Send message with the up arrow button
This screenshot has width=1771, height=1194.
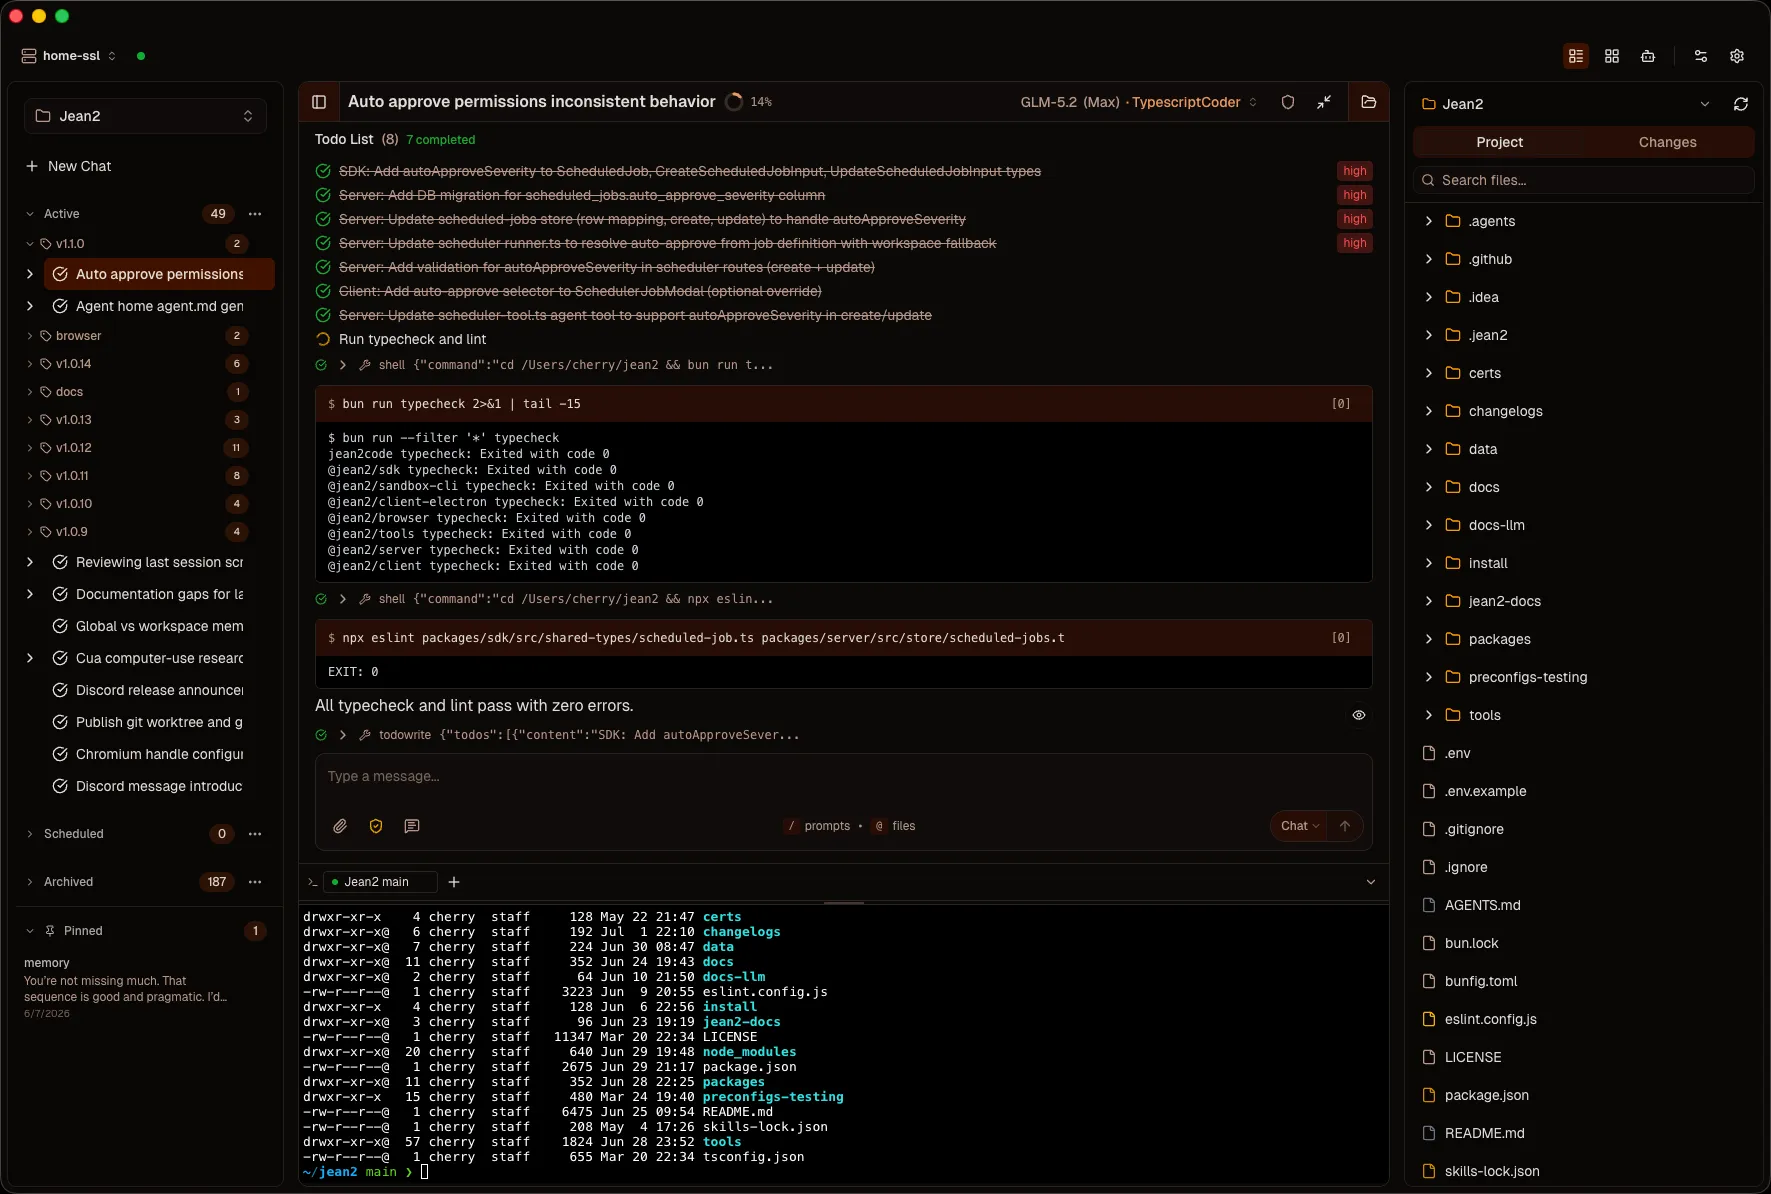pos(1345,826)
